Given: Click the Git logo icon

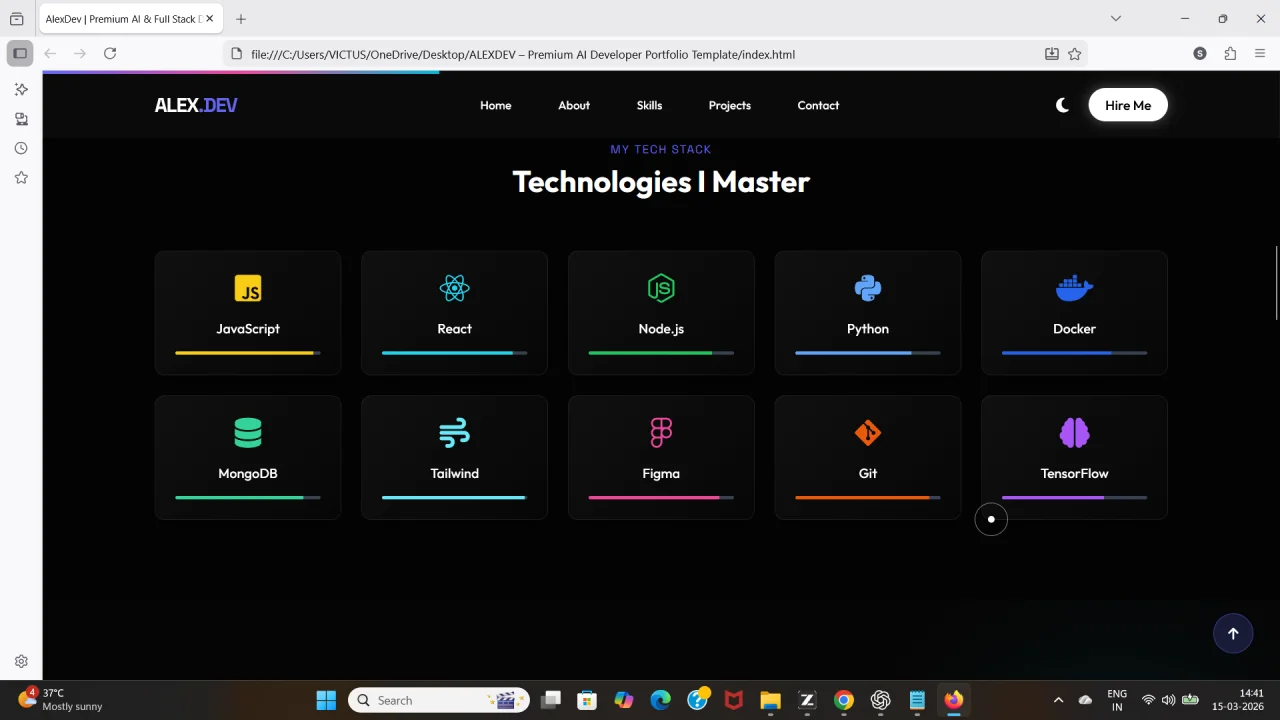Looking at the screenshot, I should 868,433.
